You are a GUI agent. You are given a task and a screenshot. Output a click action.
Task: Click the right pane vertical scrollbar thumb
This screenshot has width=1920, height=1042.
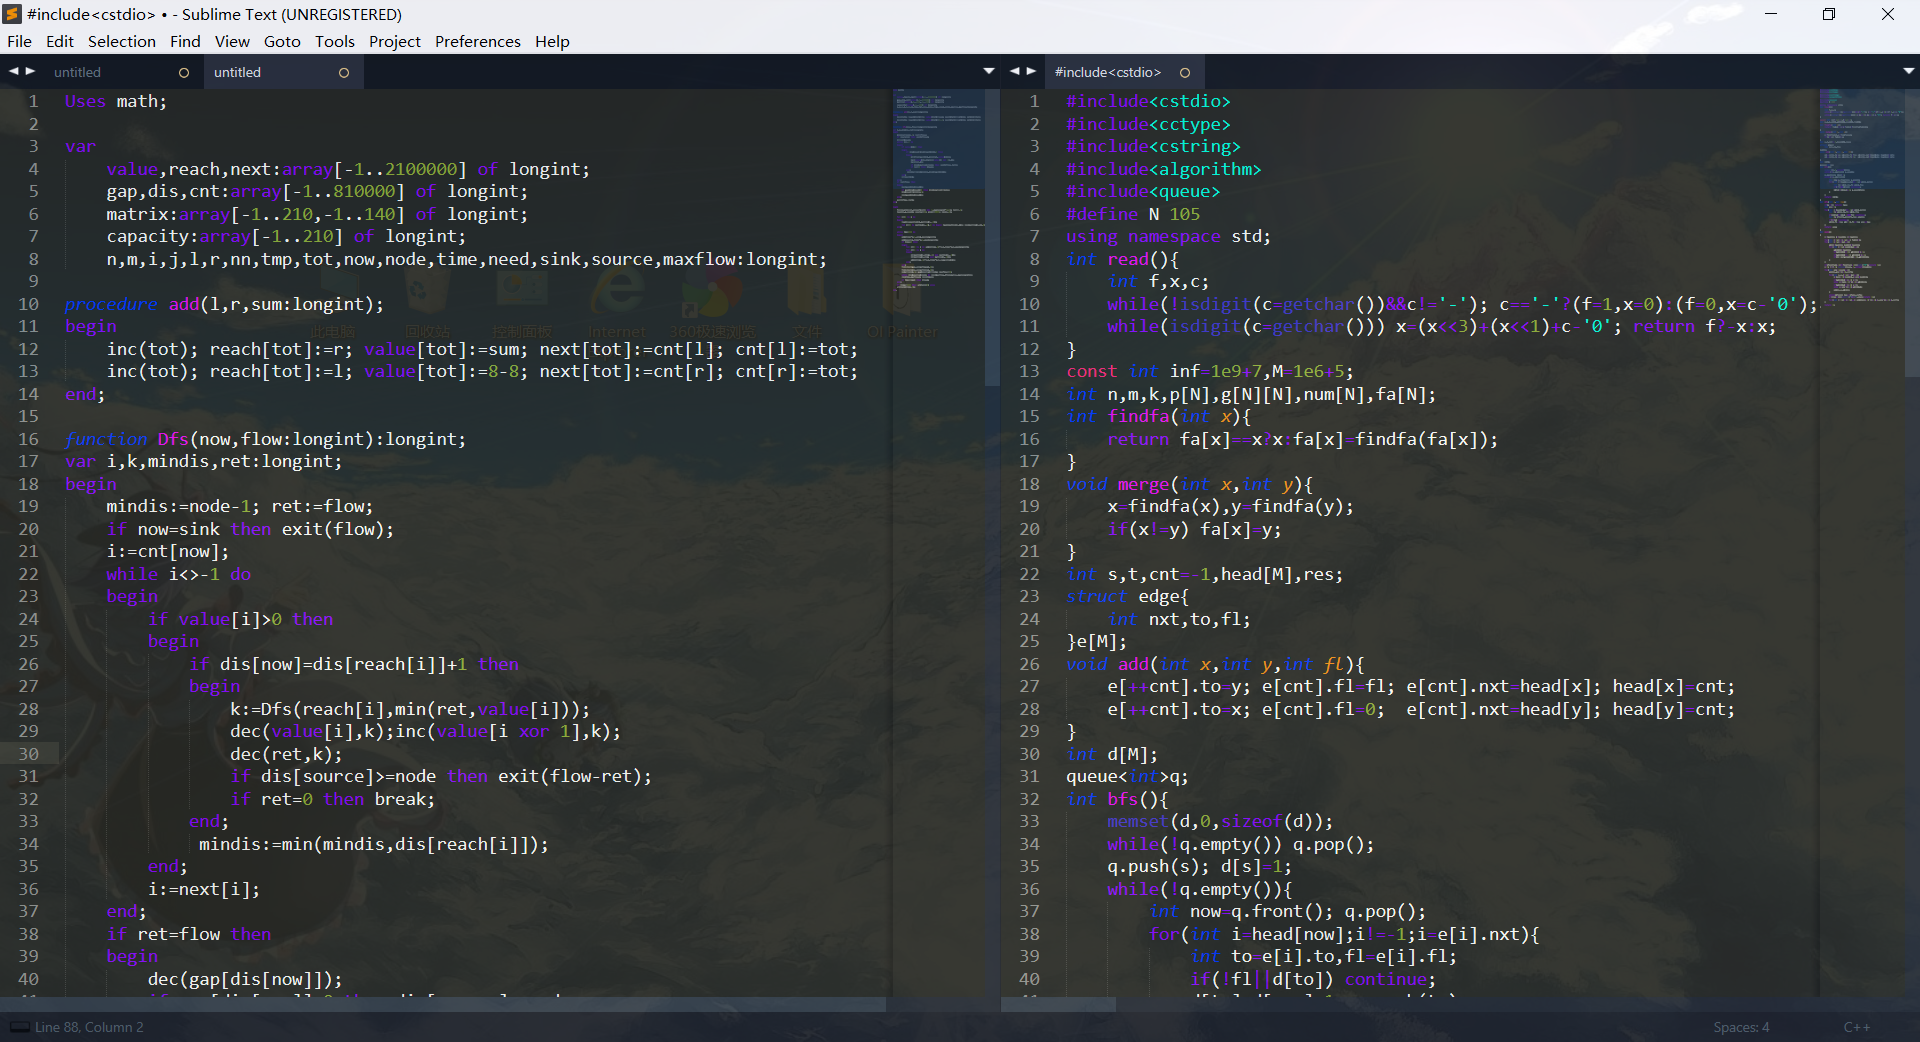pos(1911,233)
